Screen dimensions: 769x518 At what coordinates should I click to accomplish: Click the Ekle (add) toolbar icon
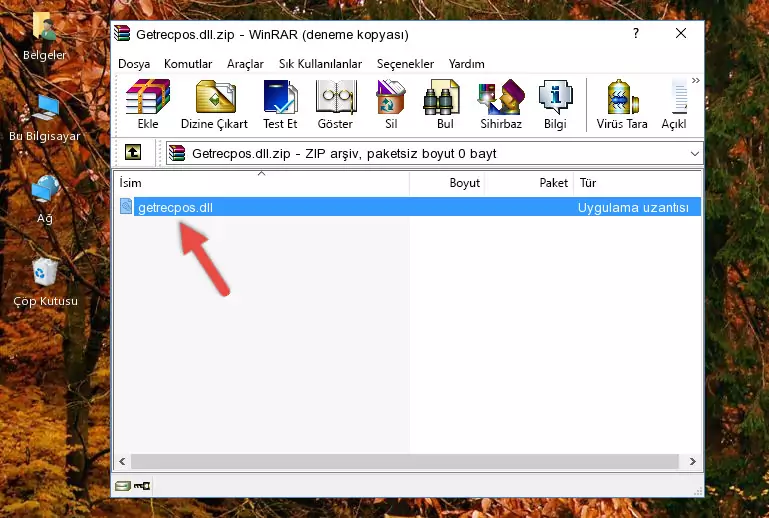click(148, 104)
